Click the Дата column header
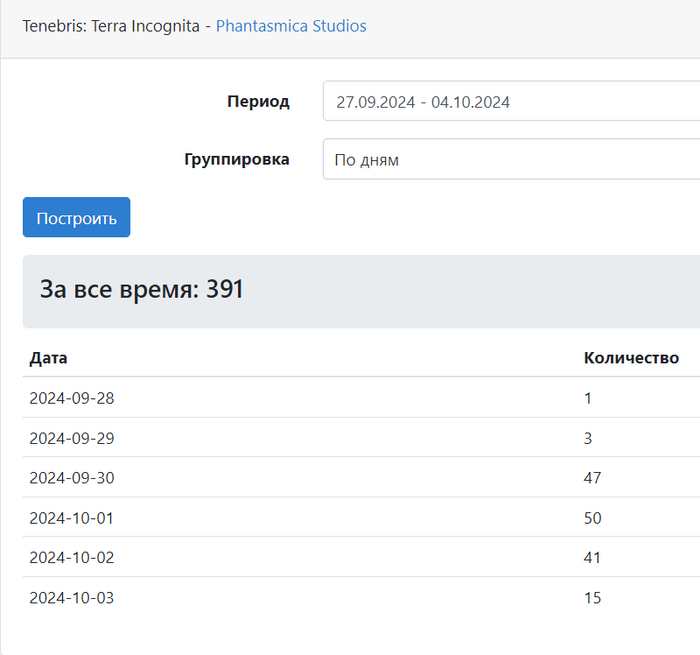Screen dimensions: 700x655 [x=49, y=358]
